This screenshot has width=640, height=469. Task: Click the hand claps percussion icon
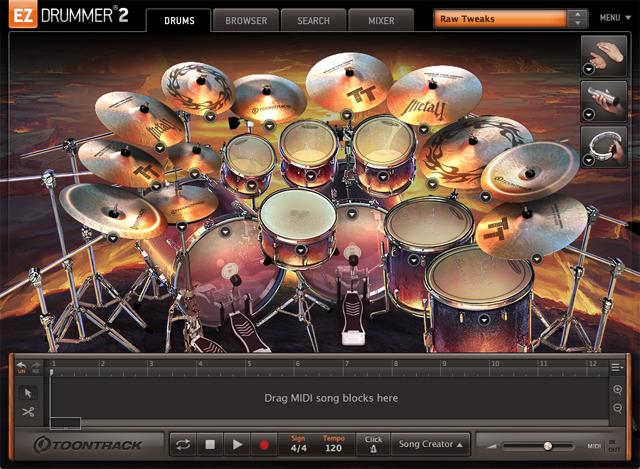tap(603, 56)
